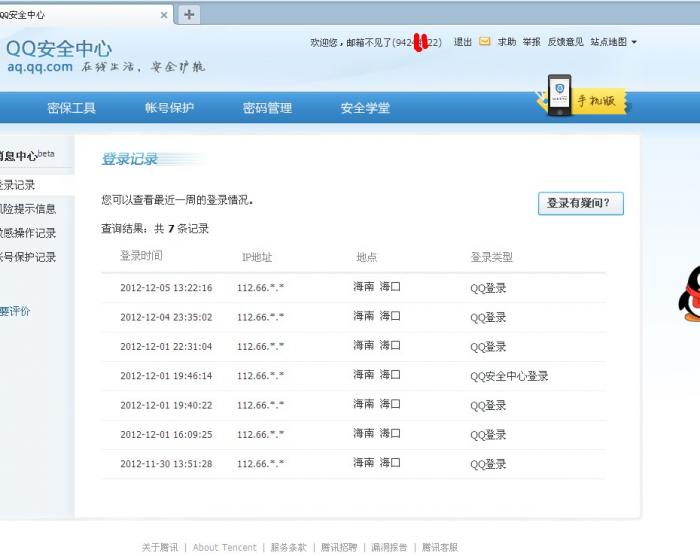Click the About Tencent footer link
The height and width of the screenshot is (556, 700).
pyautogui.click(x=225, y=547)
